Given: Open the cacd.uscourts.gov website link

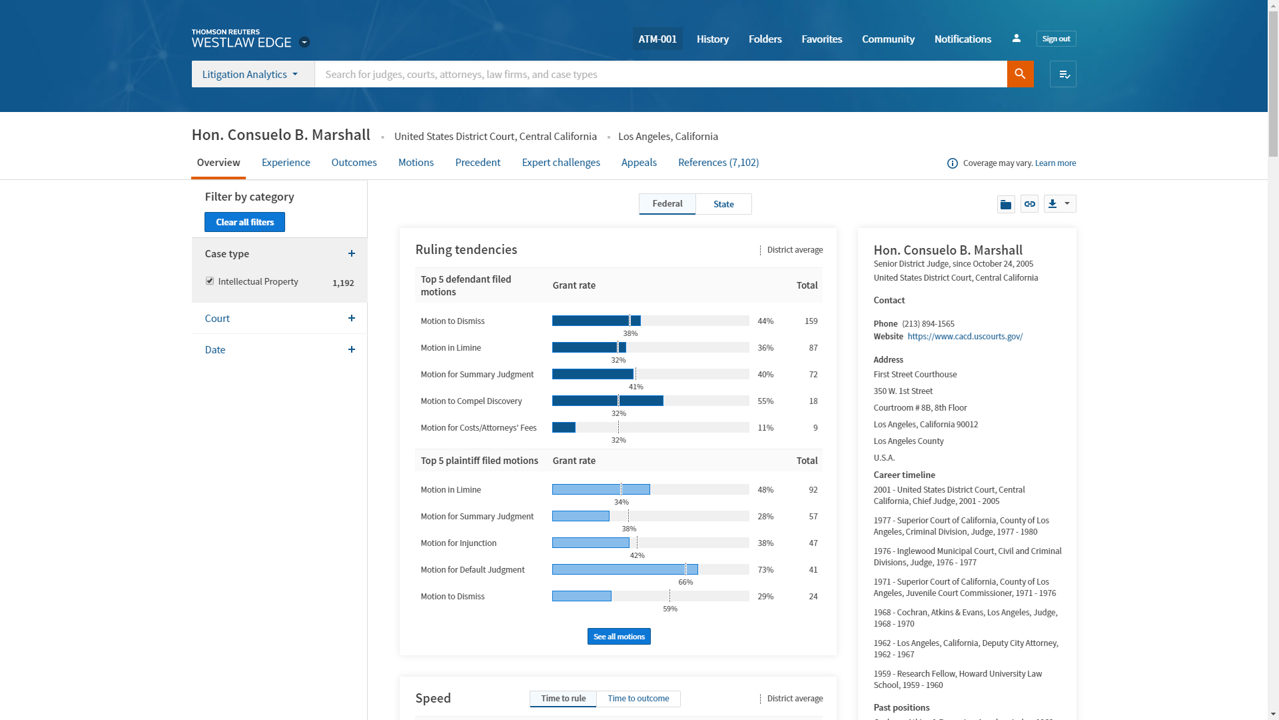Looking at the screenshot, I should pos(964,336).
